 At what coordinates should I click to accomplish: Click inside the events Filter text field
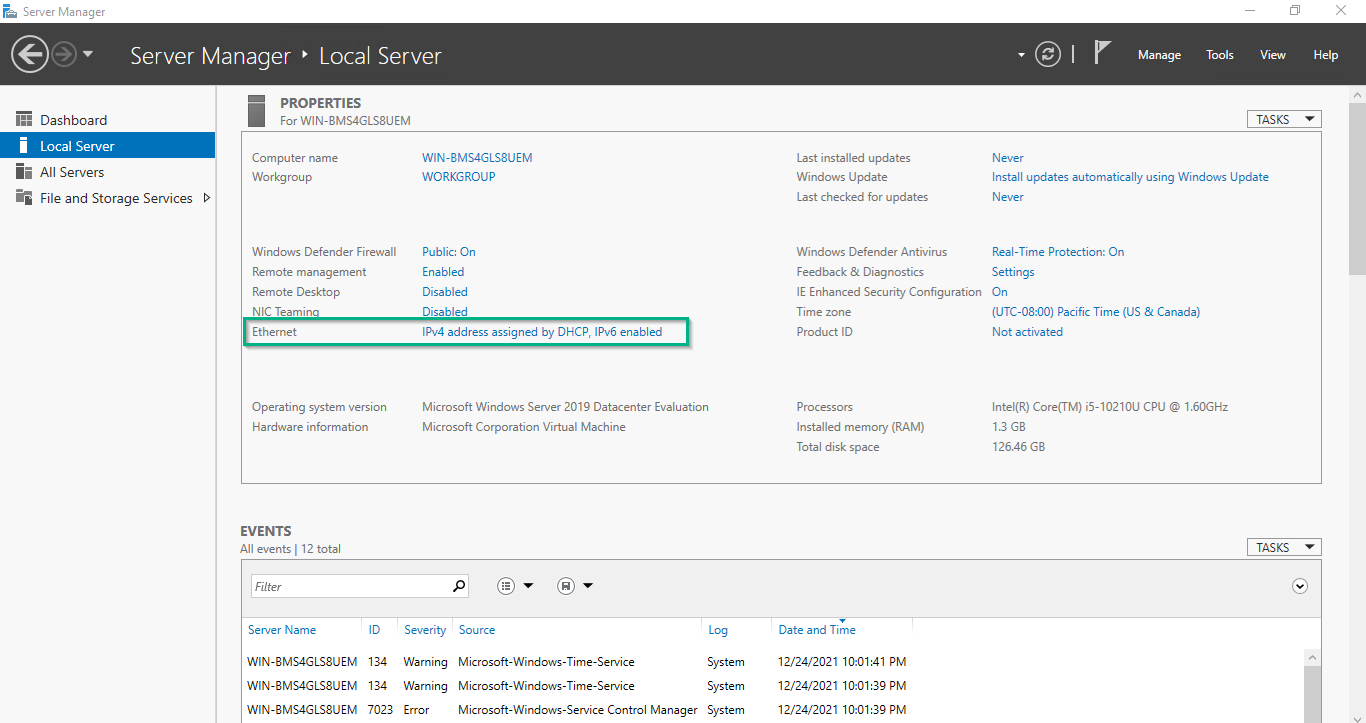[348, 586]
